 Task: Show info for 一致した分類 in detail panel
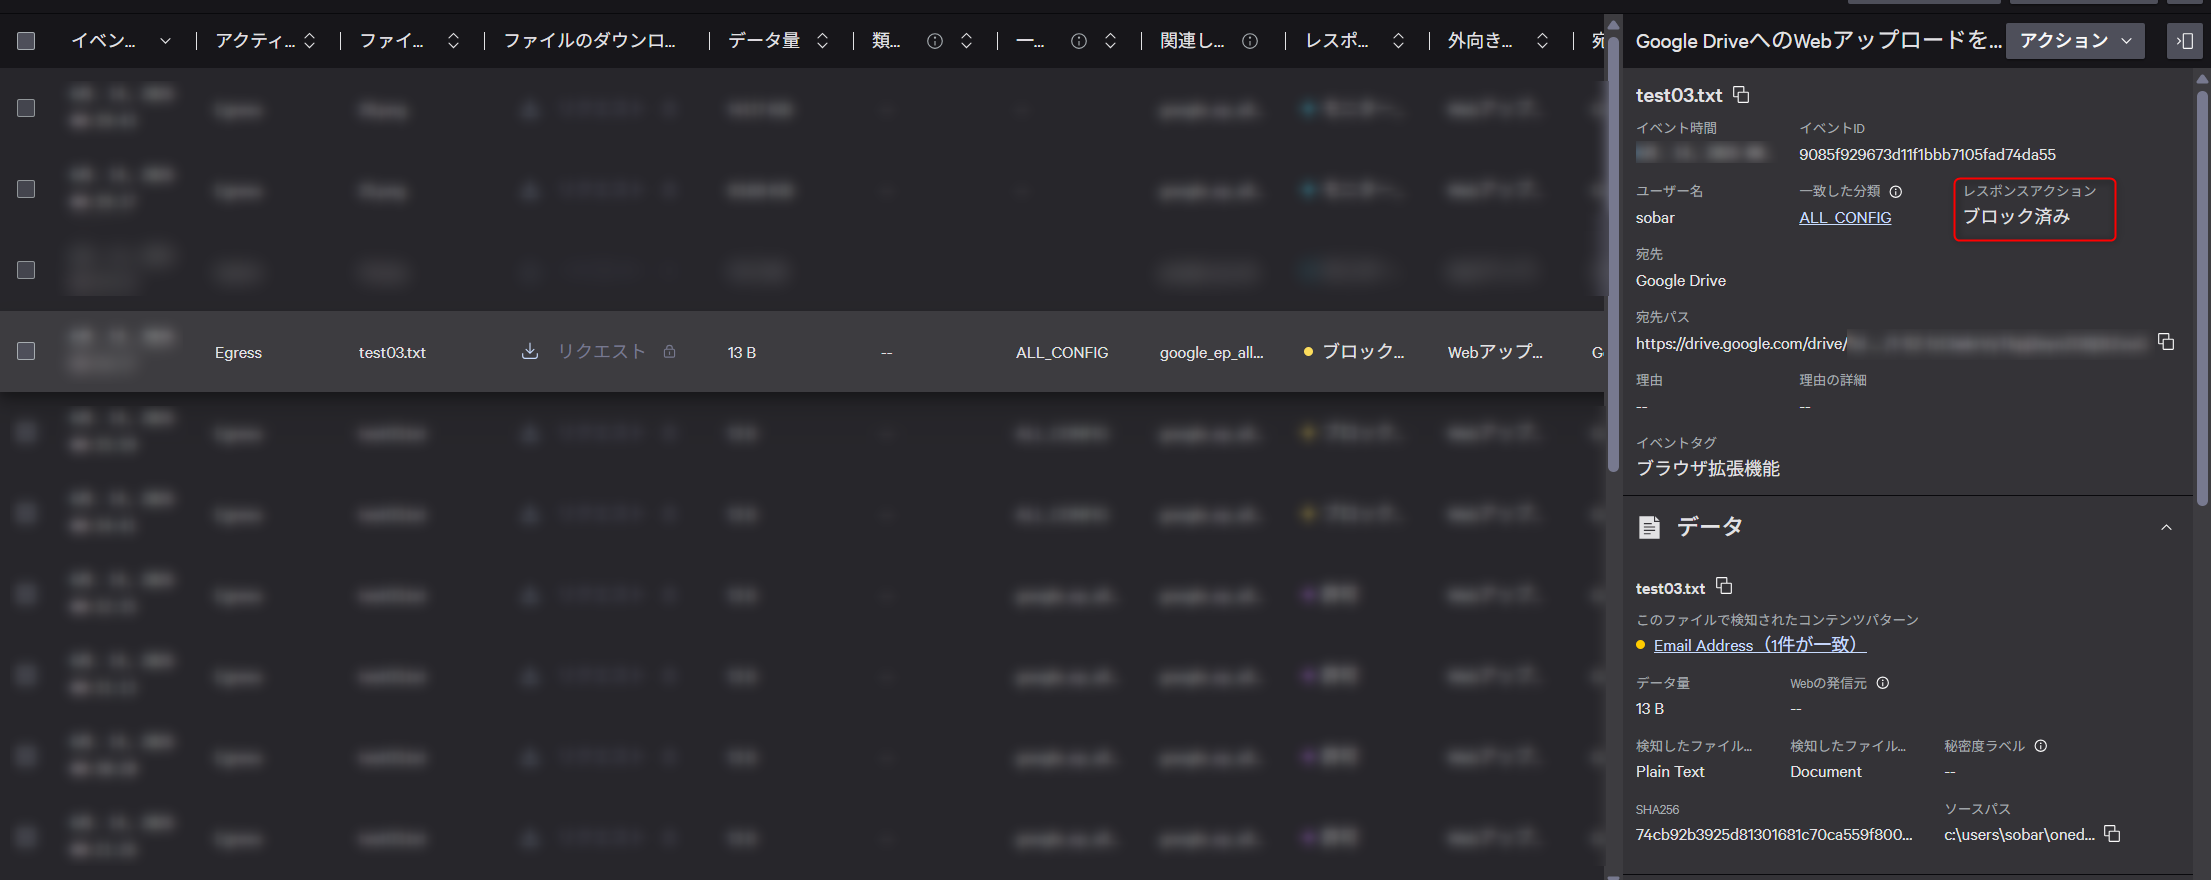pyautogui.click(x=1896, y=191)
